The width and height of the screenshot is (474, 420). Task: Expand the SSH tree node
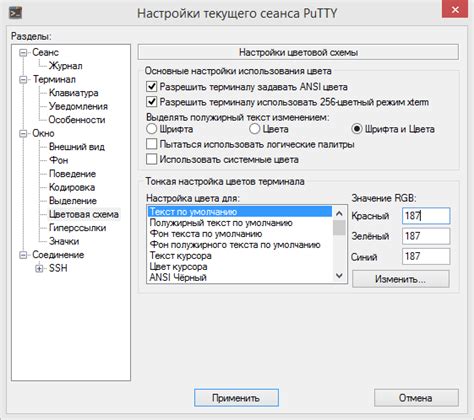39,268
